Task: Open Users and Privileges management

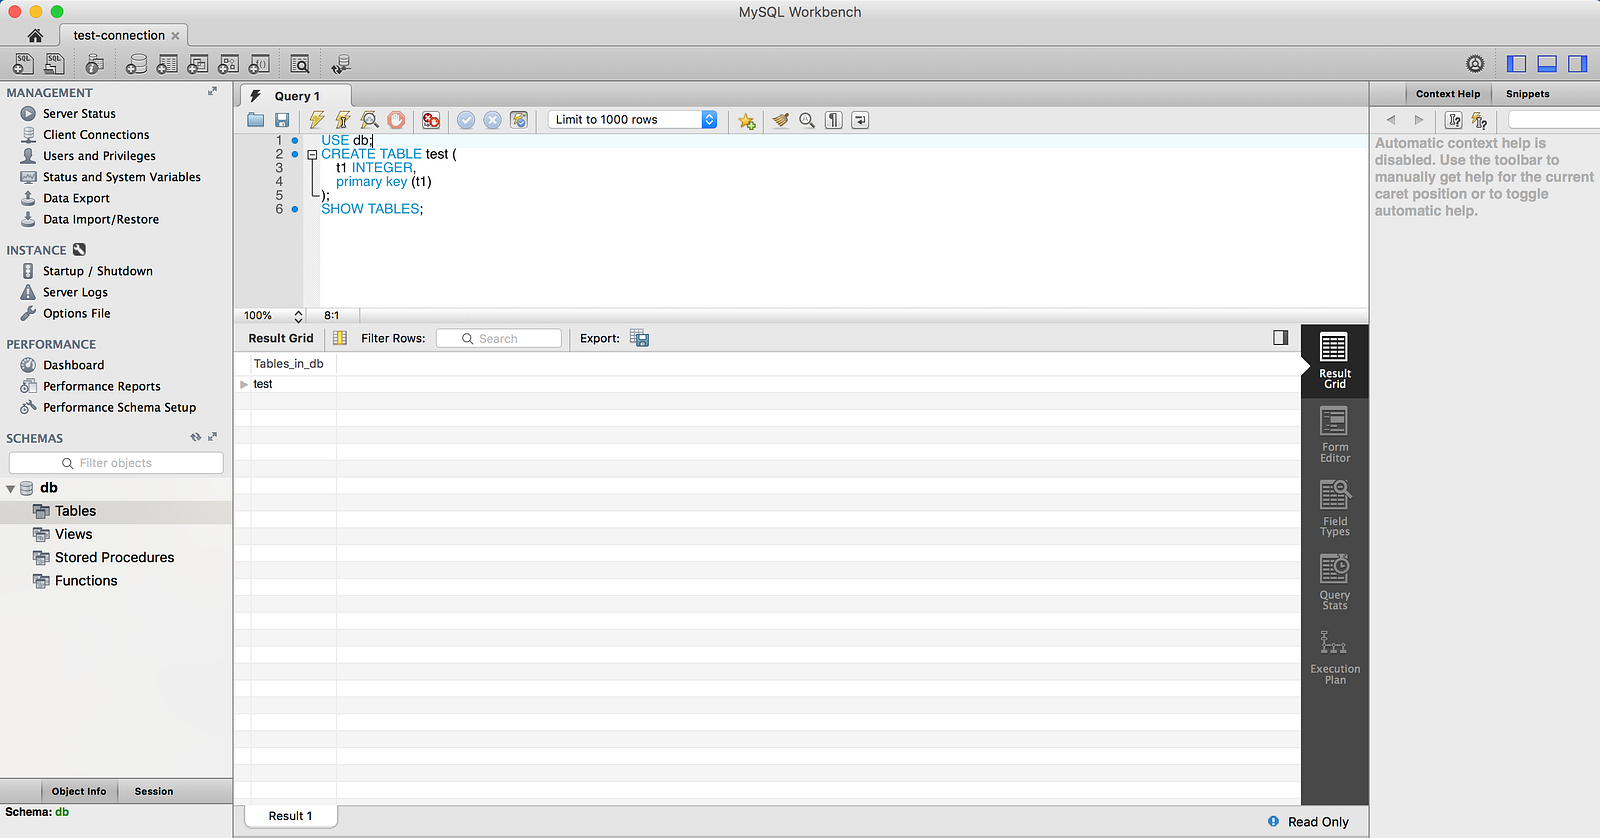Action: point(99,156)
